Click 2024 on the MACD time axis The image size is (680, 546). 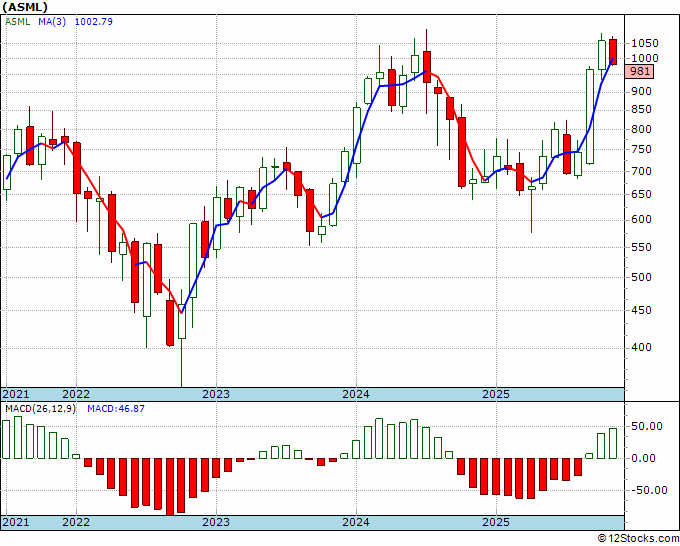[356, 522]
